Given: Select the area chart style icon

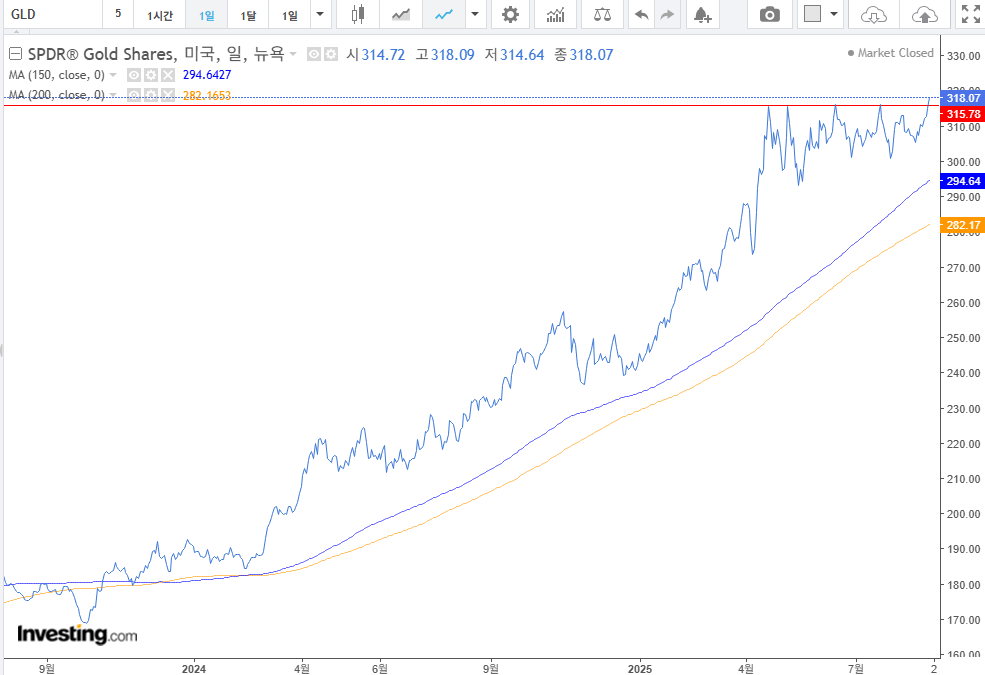Looking at the screenshot, I should click(x=401, y=14).
